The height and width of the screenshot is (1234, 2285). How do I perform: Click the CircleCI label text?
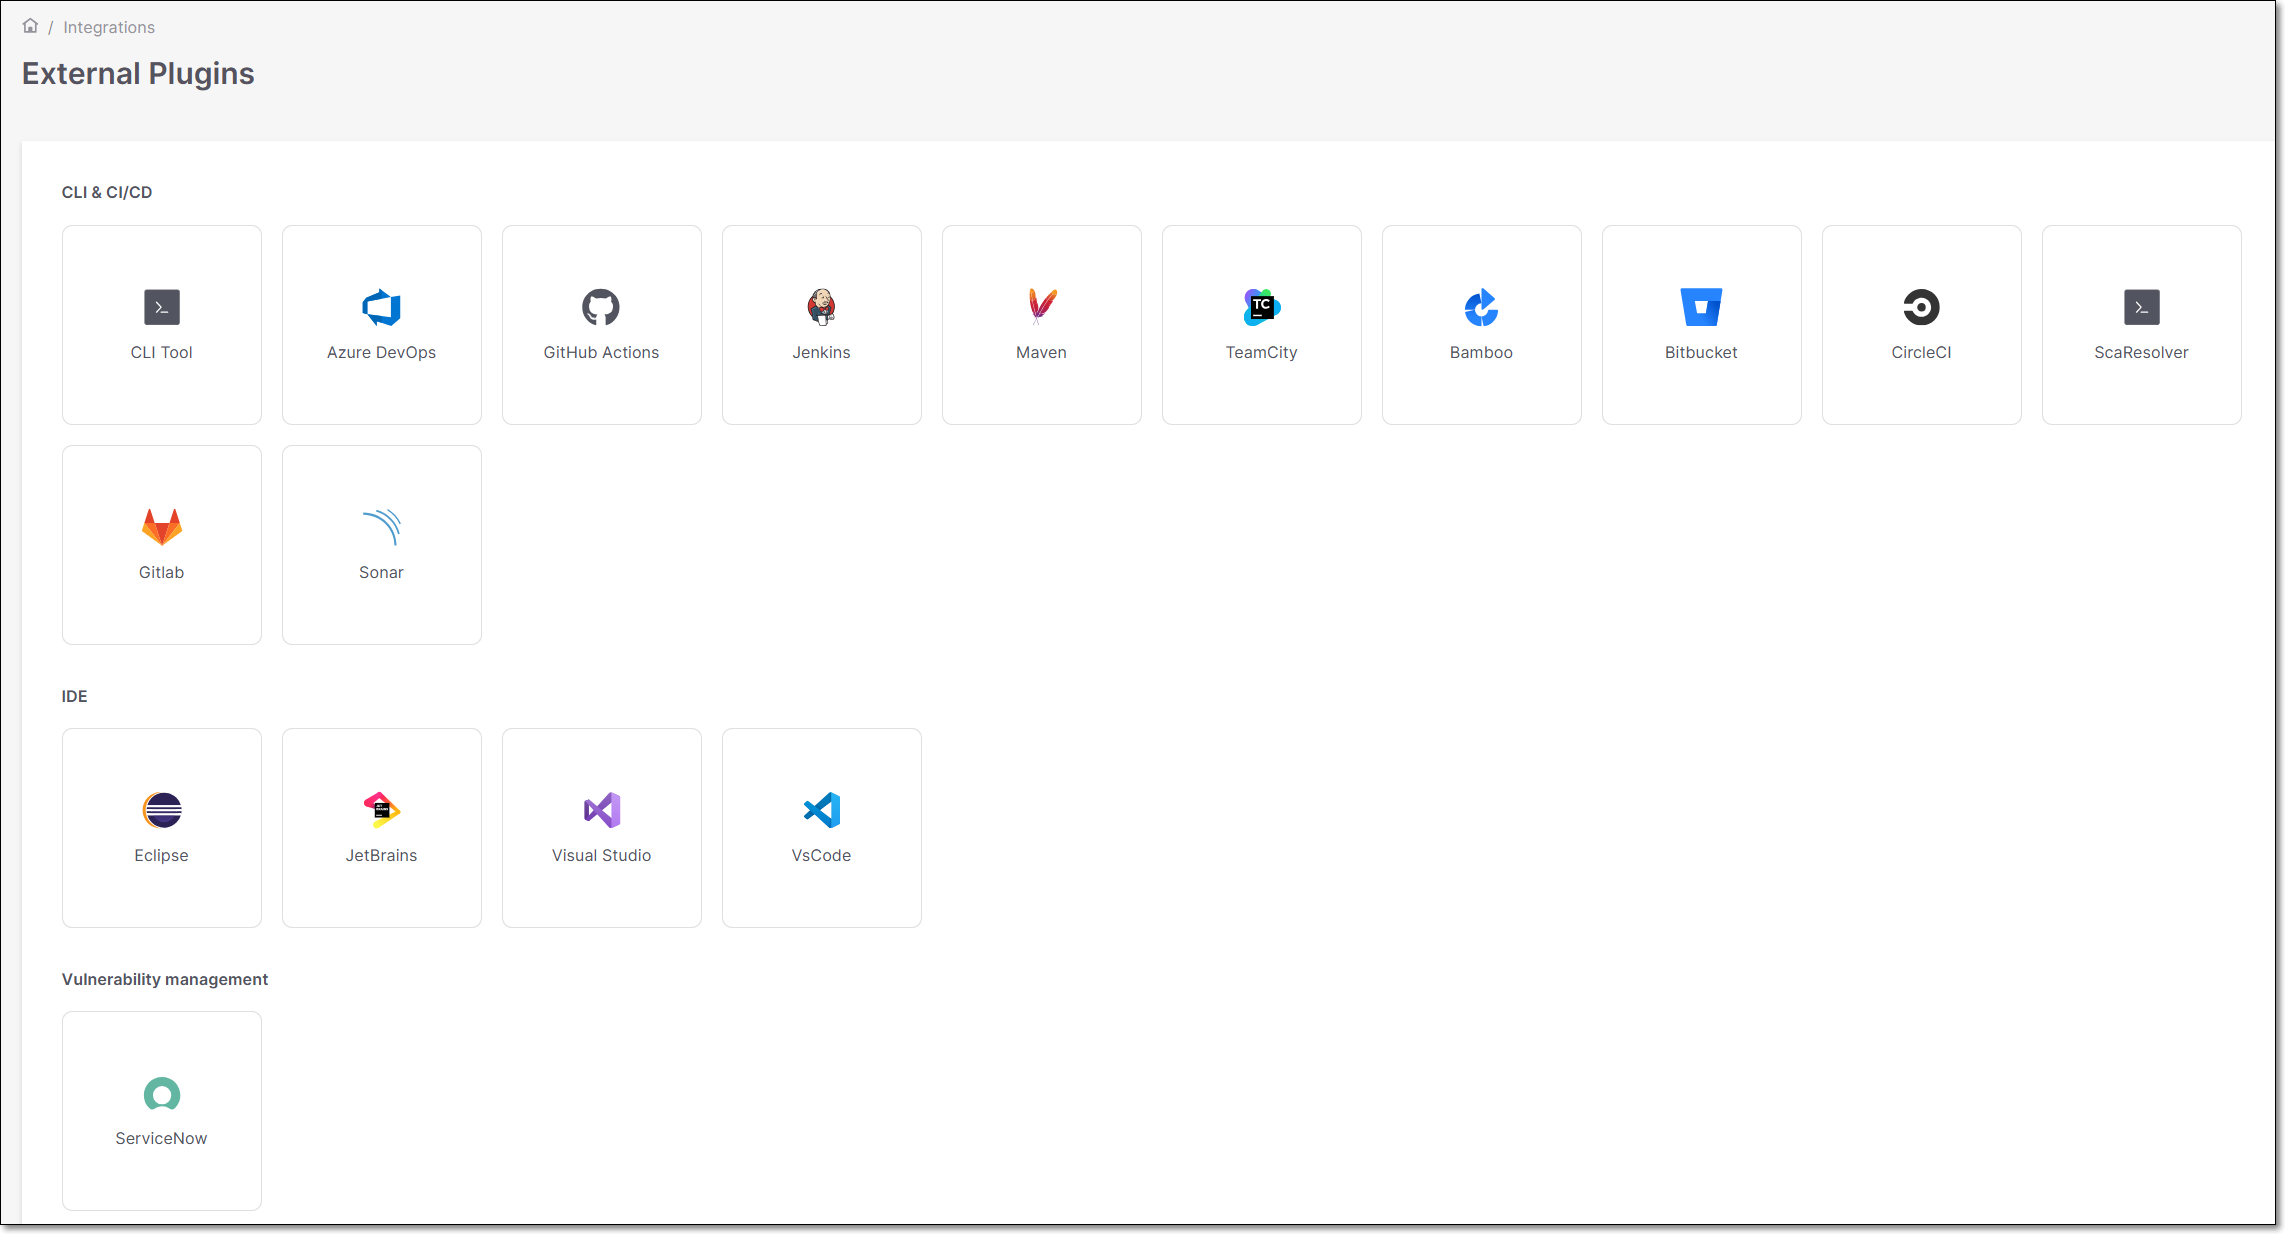click(1921, 352)
